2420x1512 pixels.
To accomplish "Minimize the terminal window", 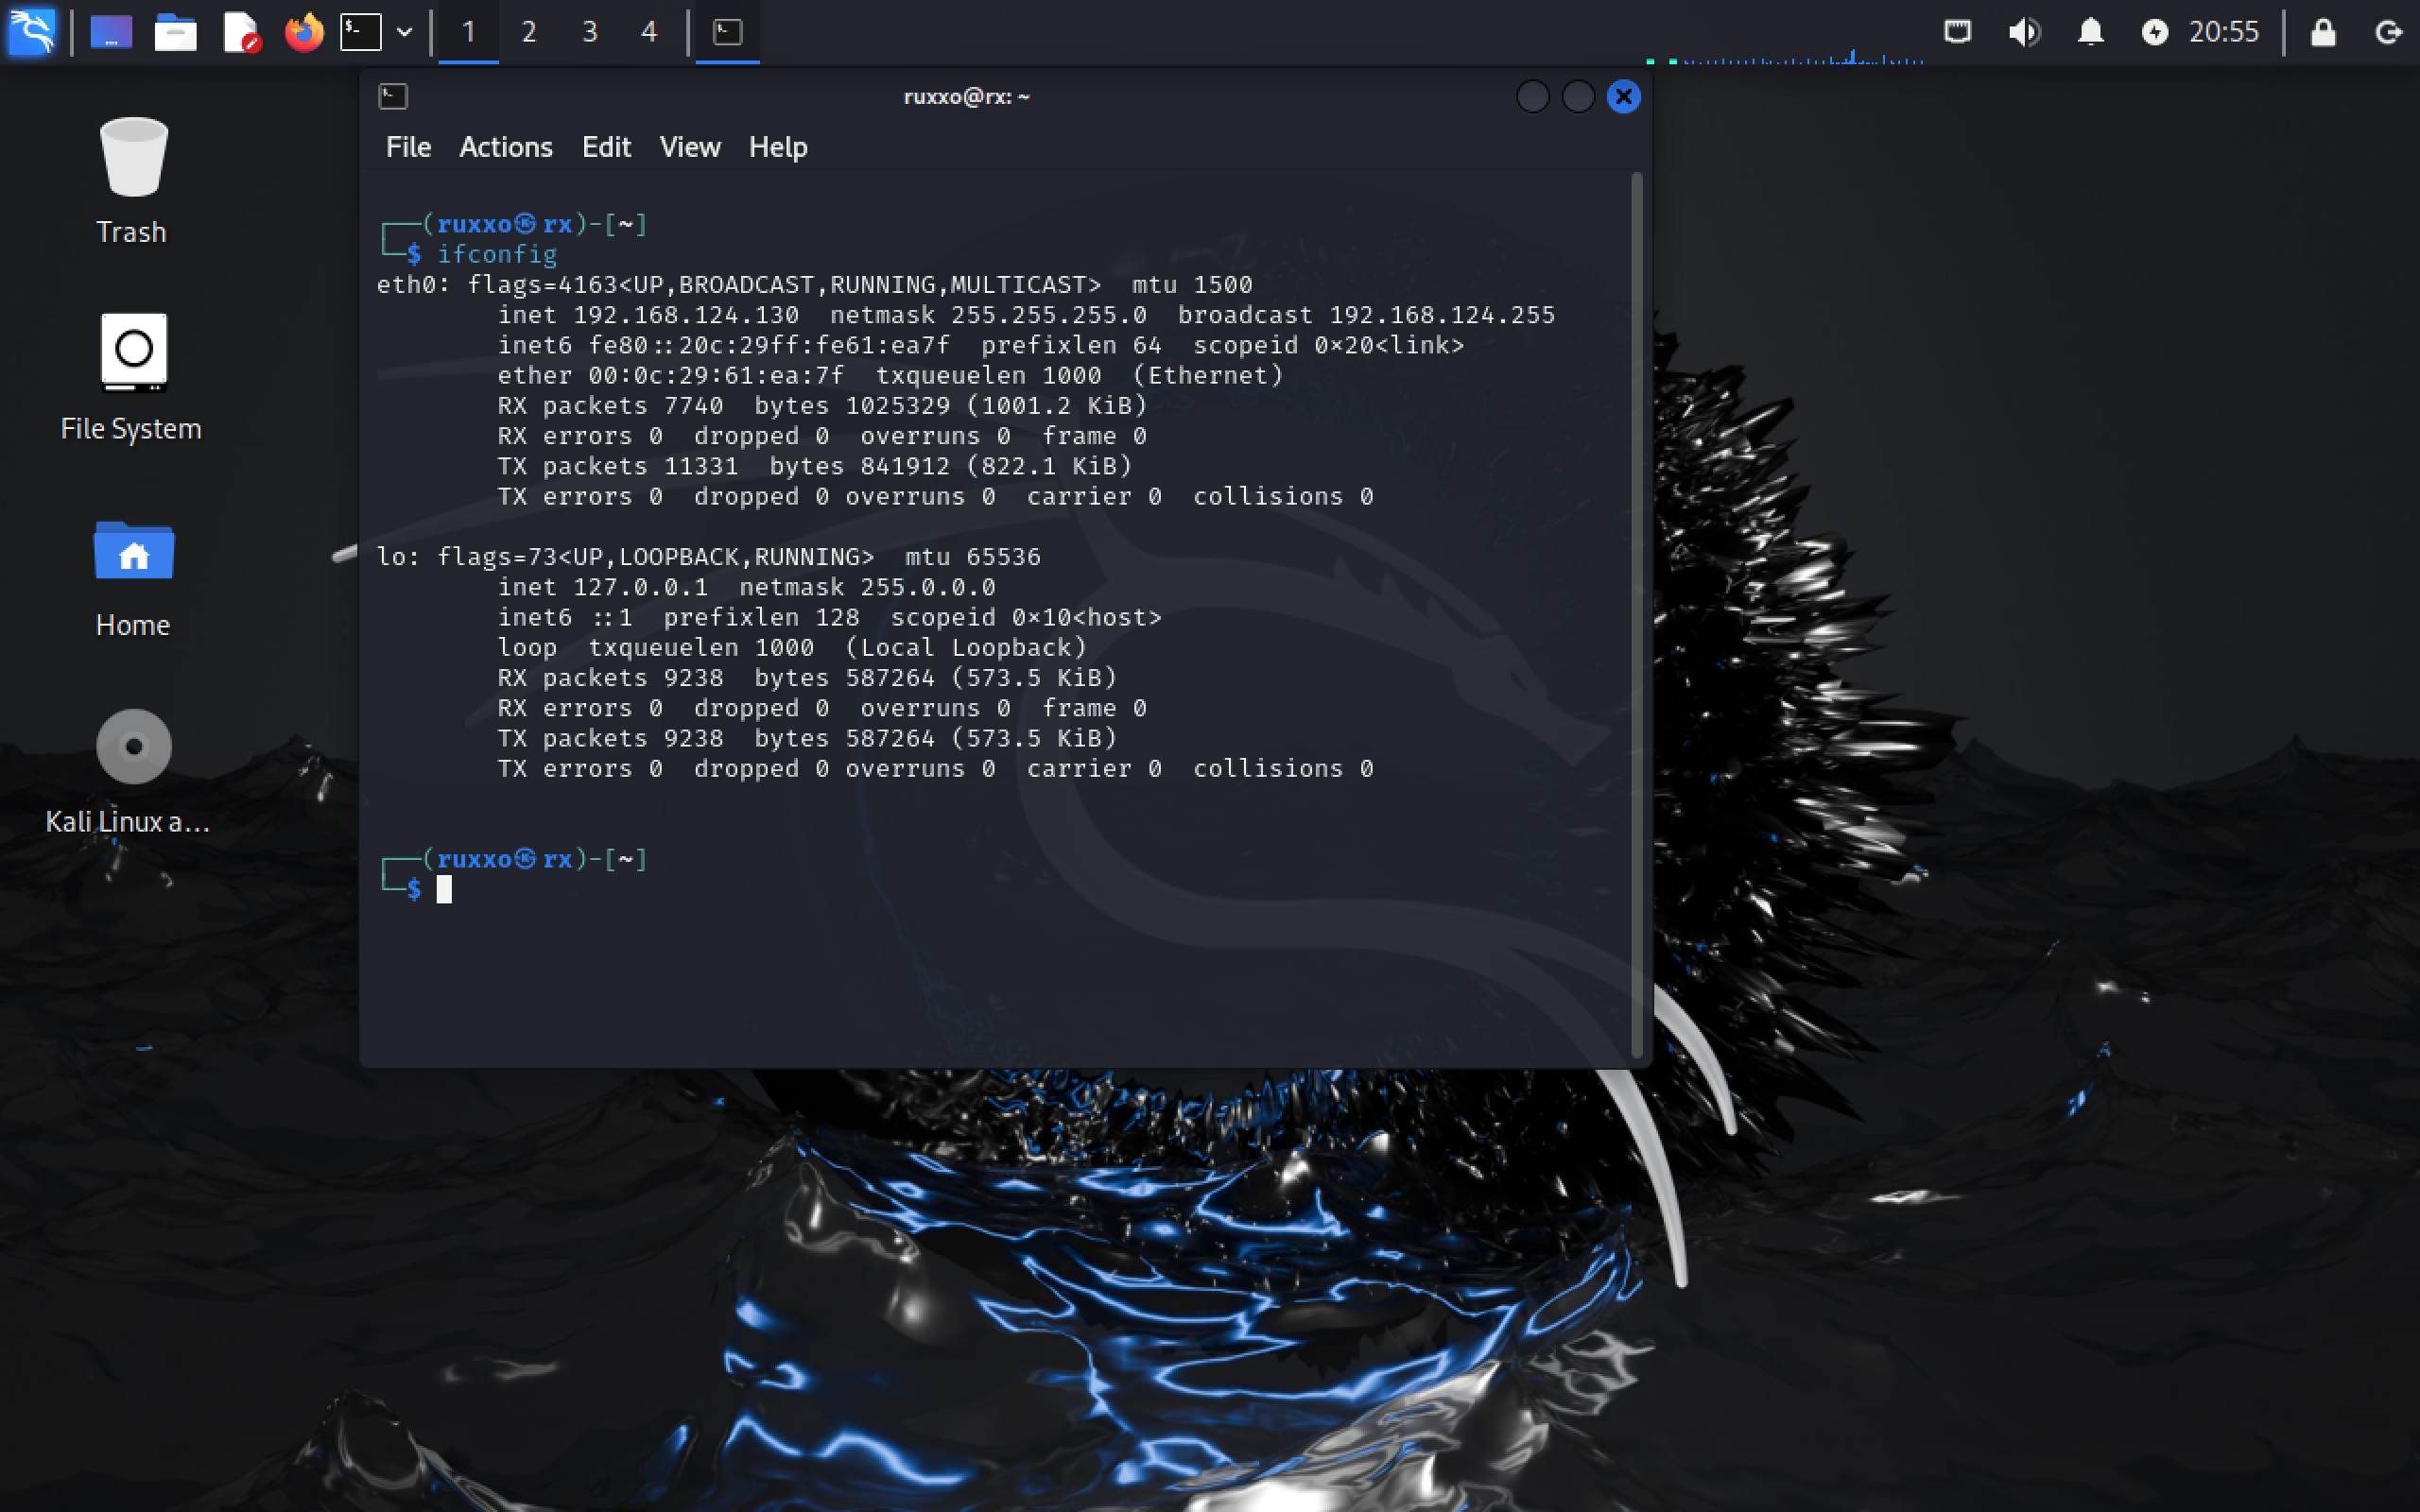I will [1532, 96].
